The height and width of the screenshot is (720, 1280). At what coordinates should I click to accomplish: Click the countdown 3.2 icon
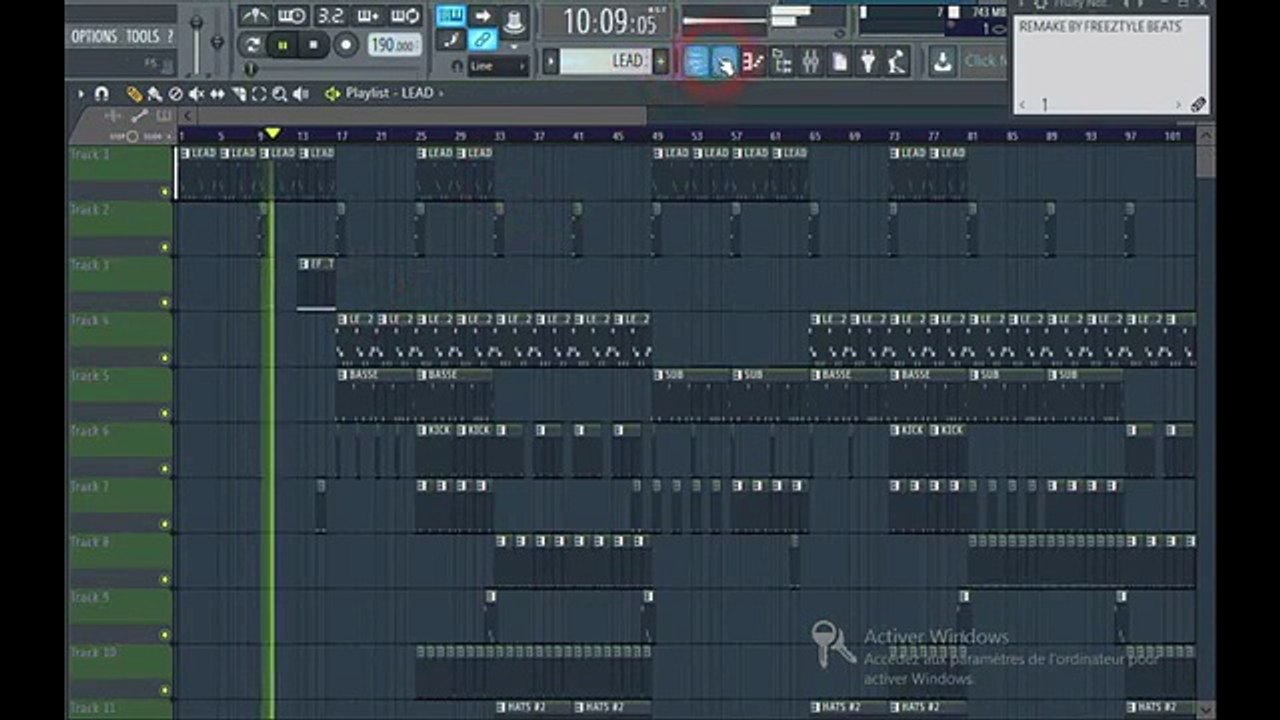click(x=330, y=16)
